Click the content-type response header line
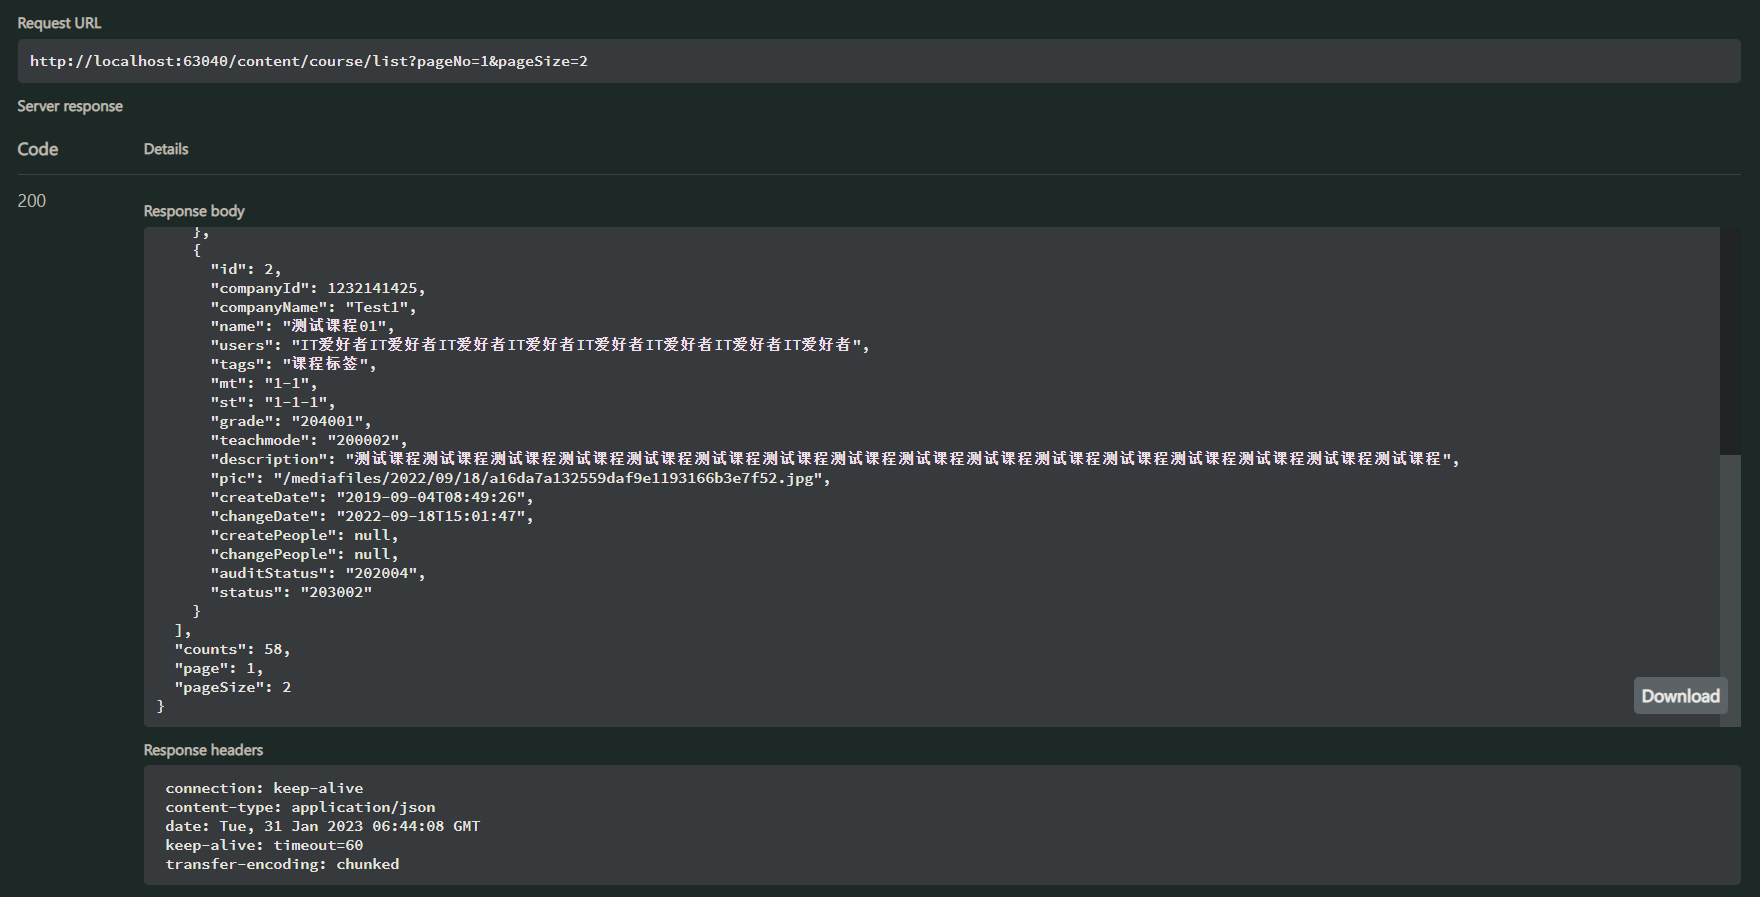The height and width of the screenshot is (897, 1760). [x=300, y=807]
